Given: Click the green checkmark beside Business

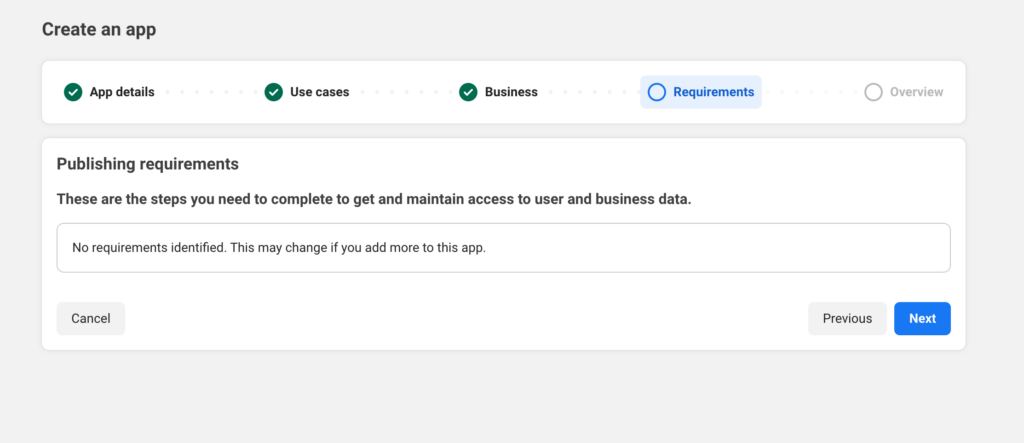Looking at the screenshot, I should 468,92.
